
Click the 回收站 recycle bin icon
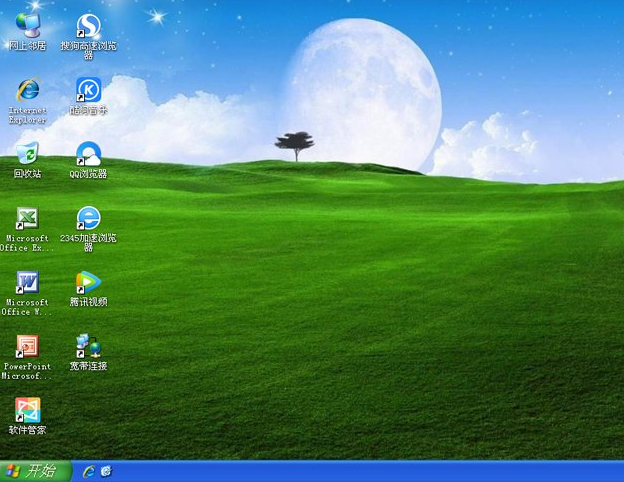coord(28,153)
